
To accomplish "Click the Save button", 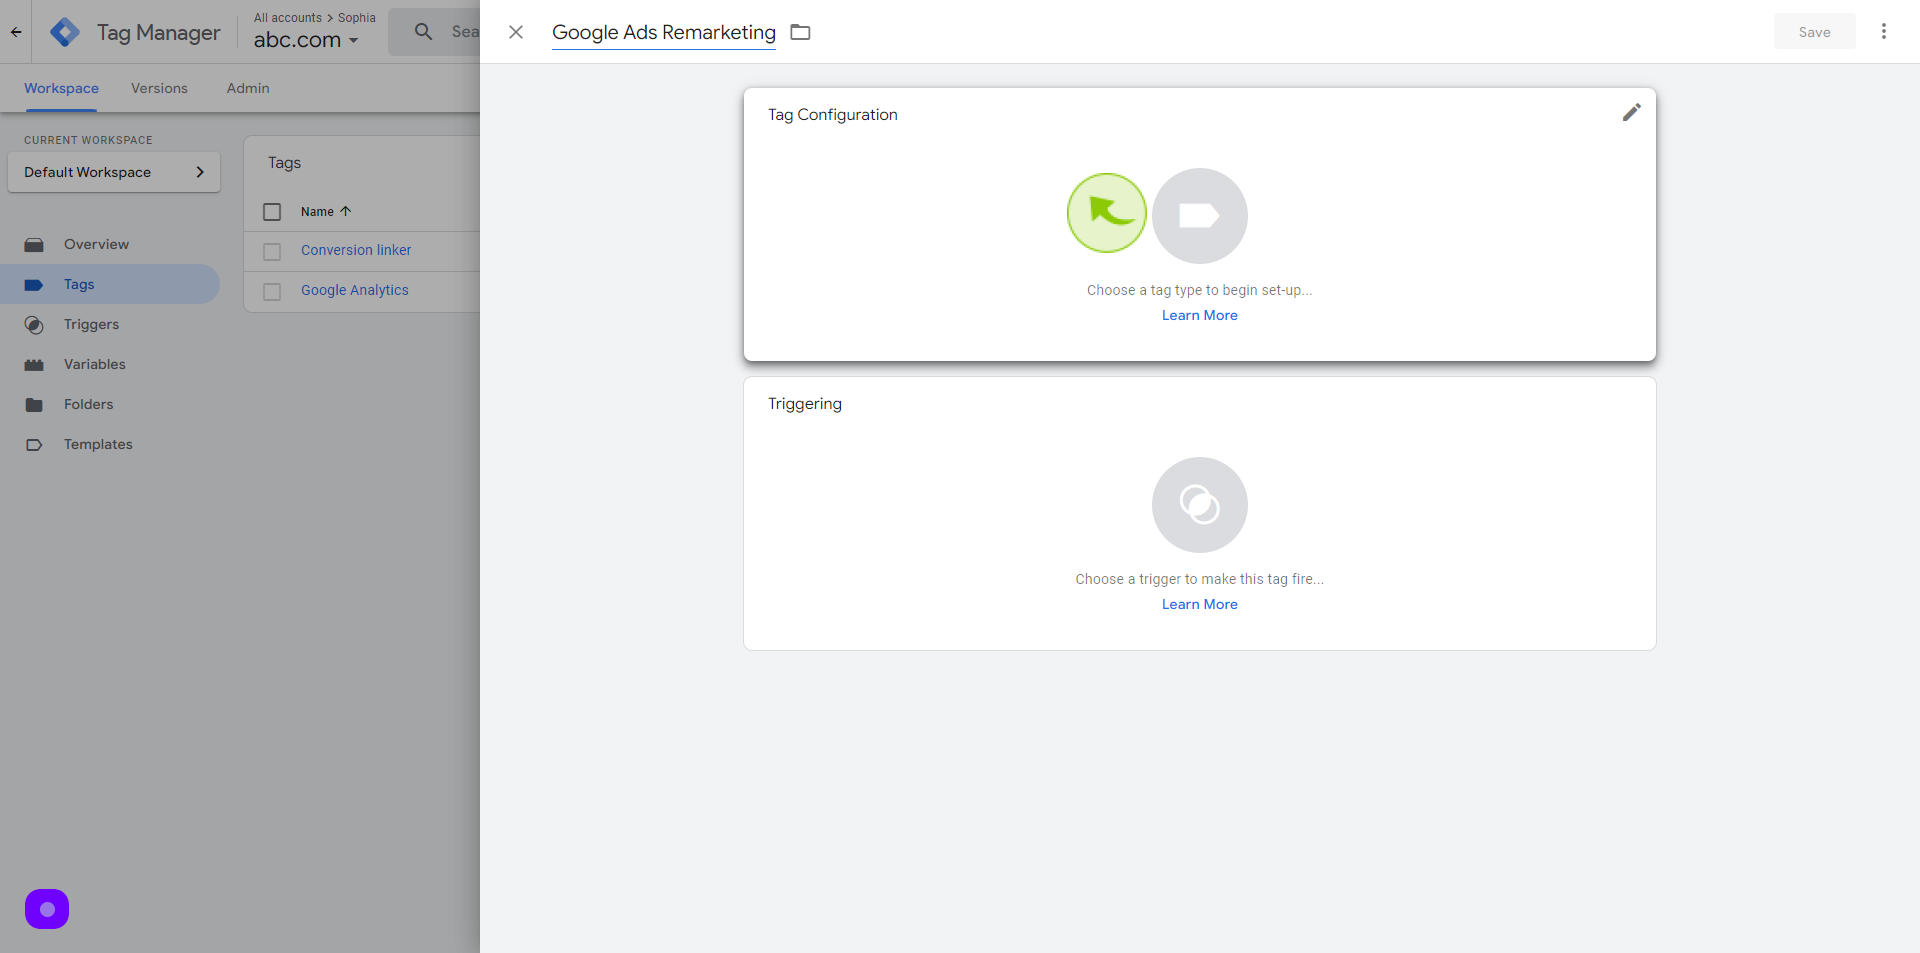I will tap(1814, 32).
